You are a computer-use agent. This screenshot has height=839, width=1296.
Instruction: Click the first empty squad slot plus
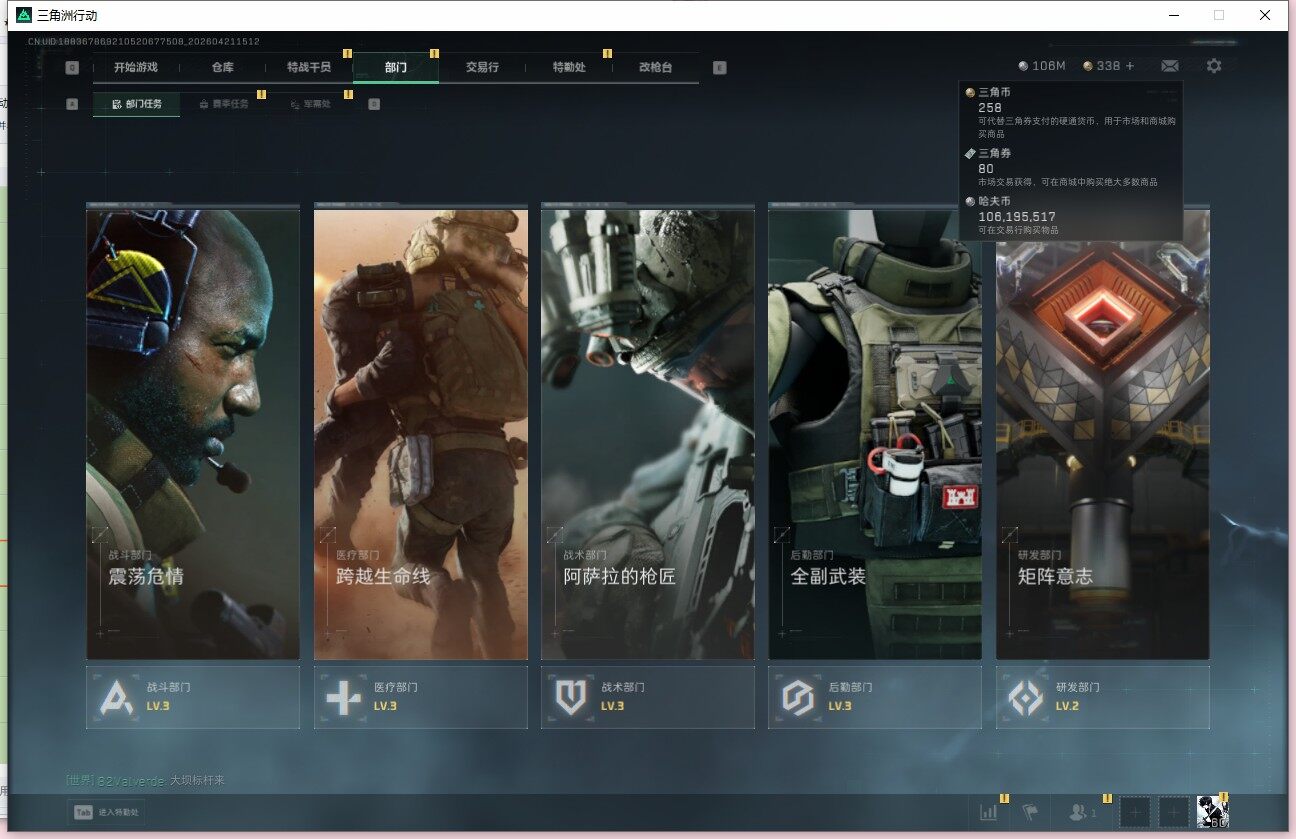point(1134,813)
